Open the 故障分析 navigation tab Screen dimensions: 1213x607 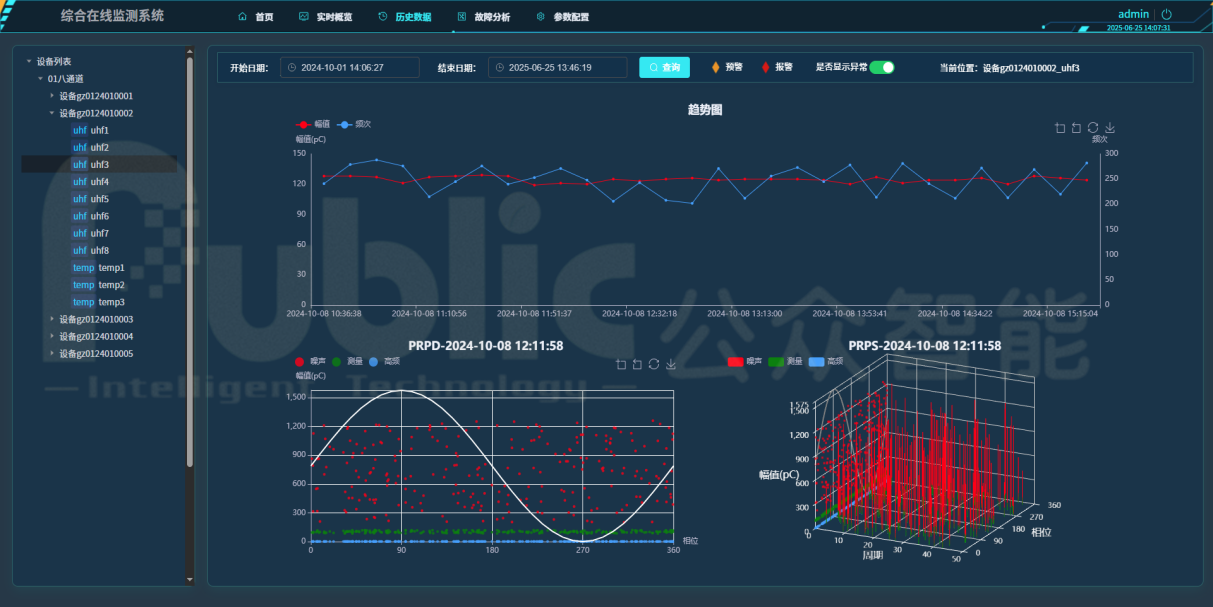coord(483,17)
